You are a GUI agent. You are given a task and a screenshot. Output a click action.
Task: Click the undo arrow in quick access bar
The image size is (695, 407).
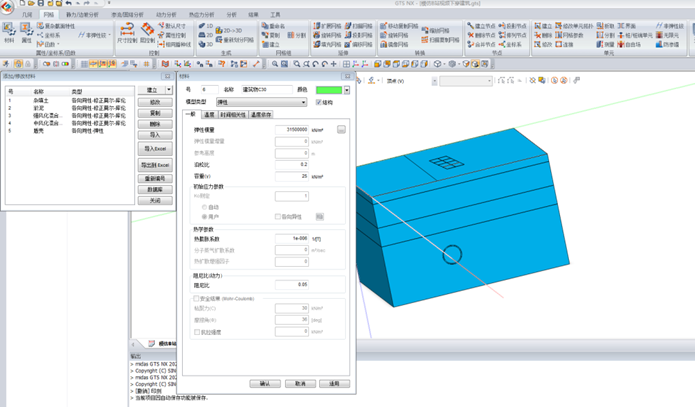[x=69, y=3]
